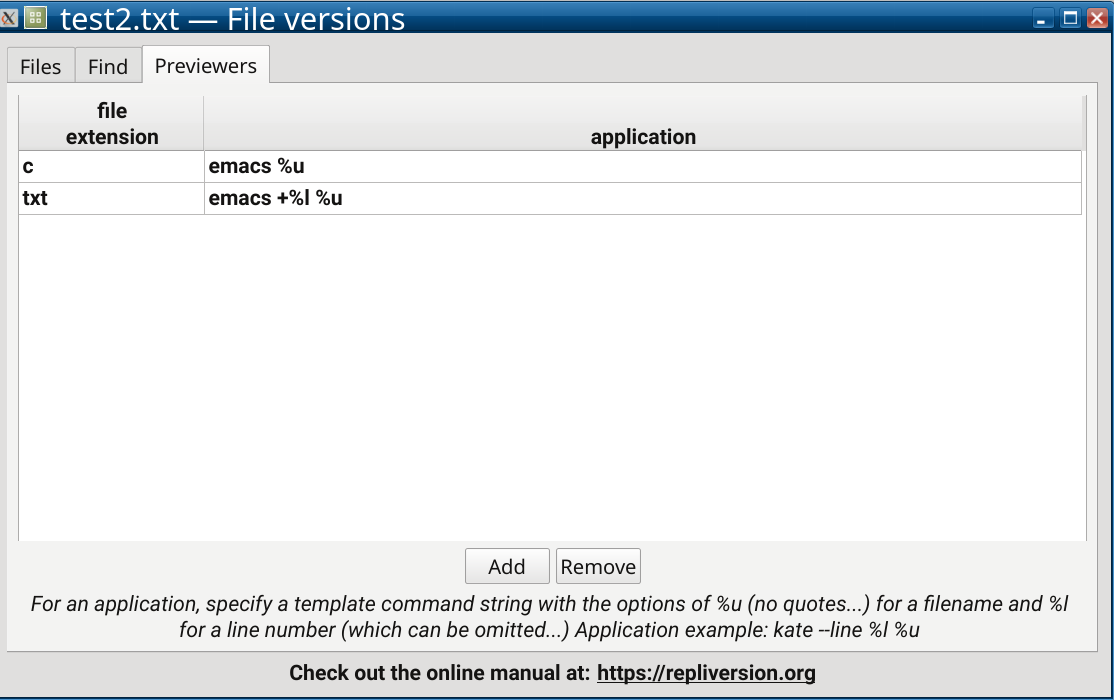This screenshot has width=1114, height=700.
Task: Open the repliversion.org manual link
Action: click(706, 673)
